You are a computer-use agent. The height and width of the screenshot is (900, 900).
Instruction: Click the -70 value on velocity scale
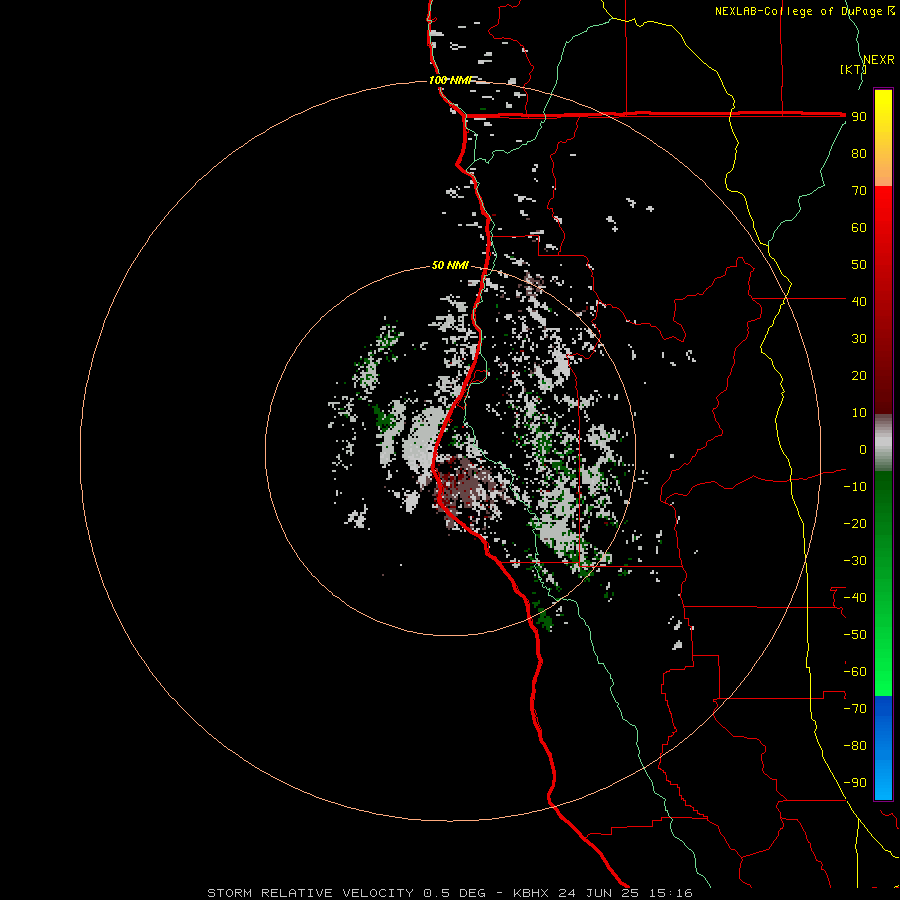[x=855, y=708]
